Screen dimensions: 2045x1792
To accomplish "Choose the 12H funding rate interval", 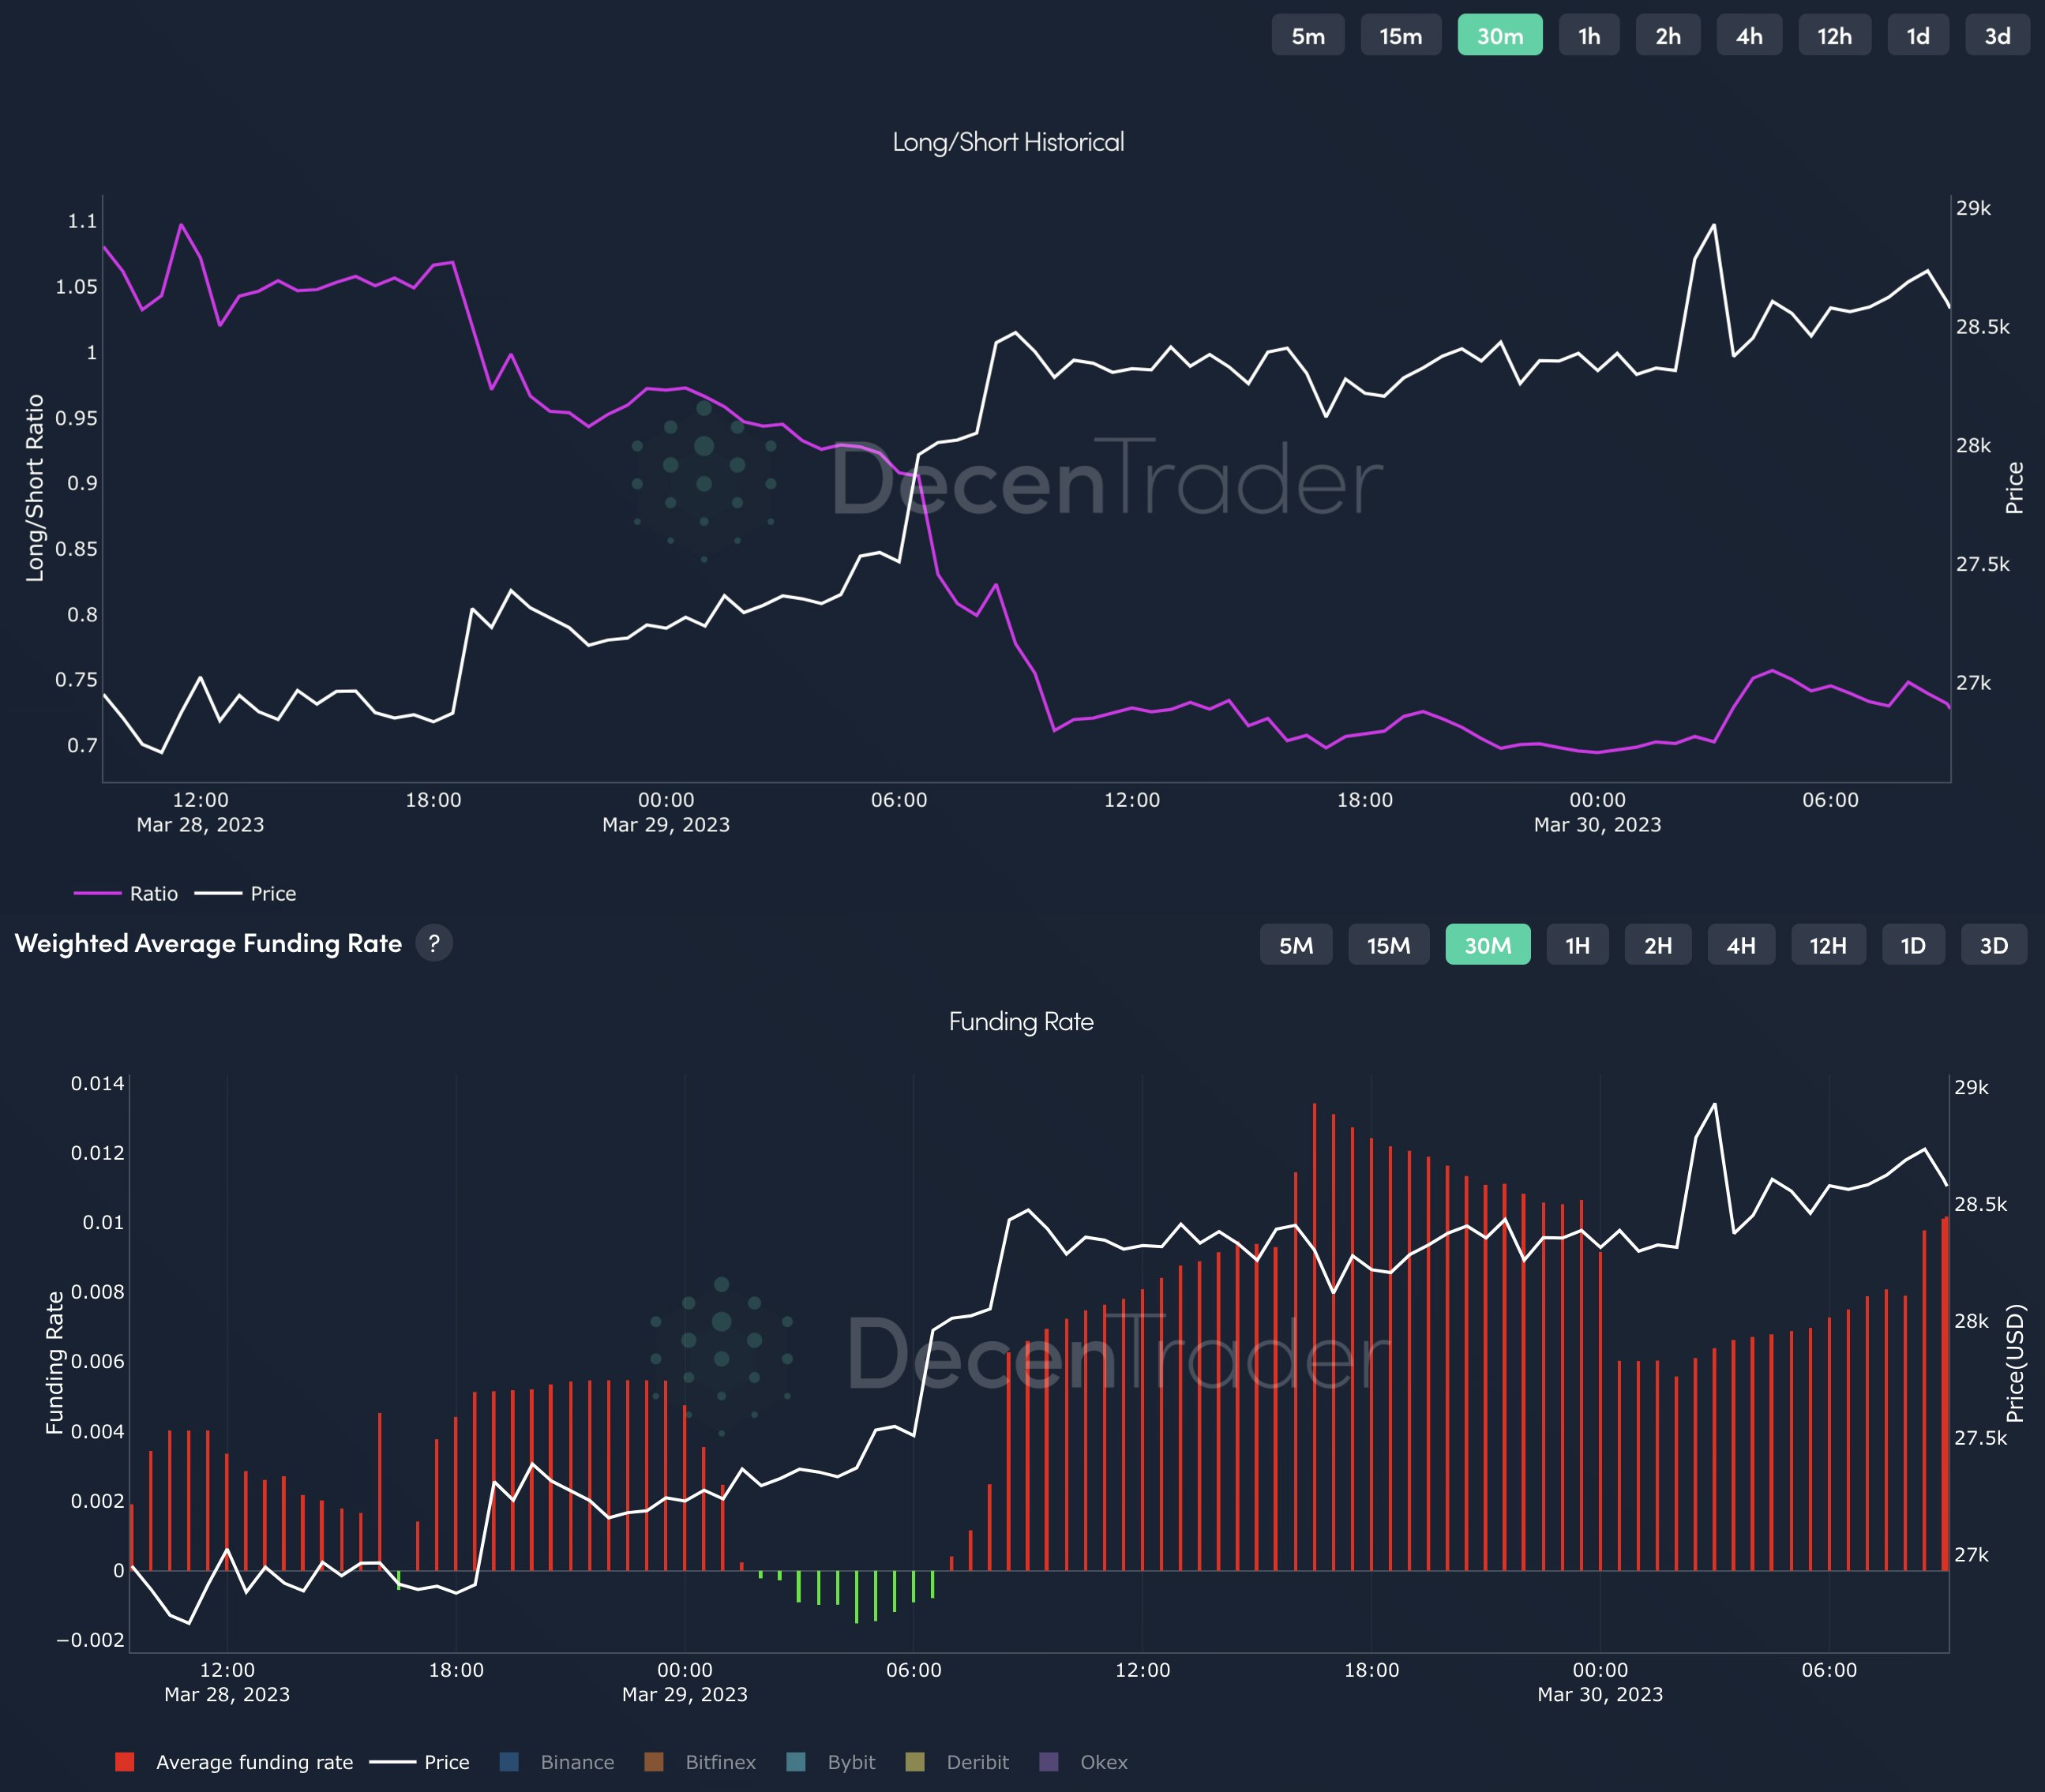I will click(x=1827, y=945).
